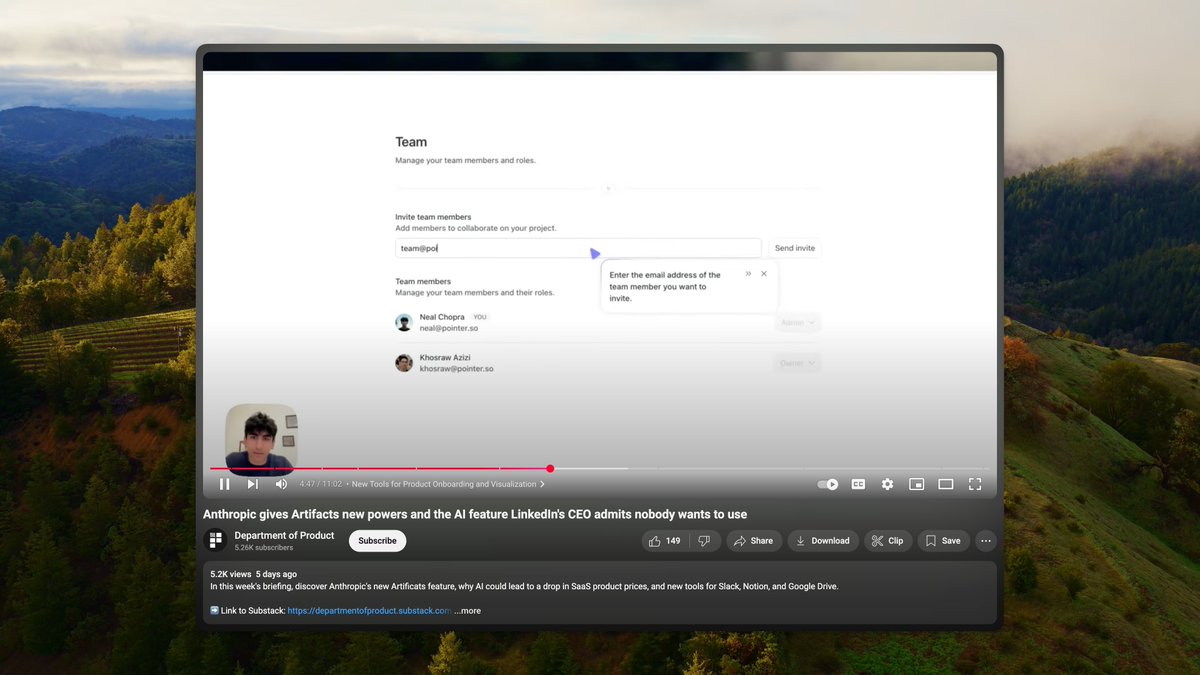Save video to a playlist

click(943, 541)
